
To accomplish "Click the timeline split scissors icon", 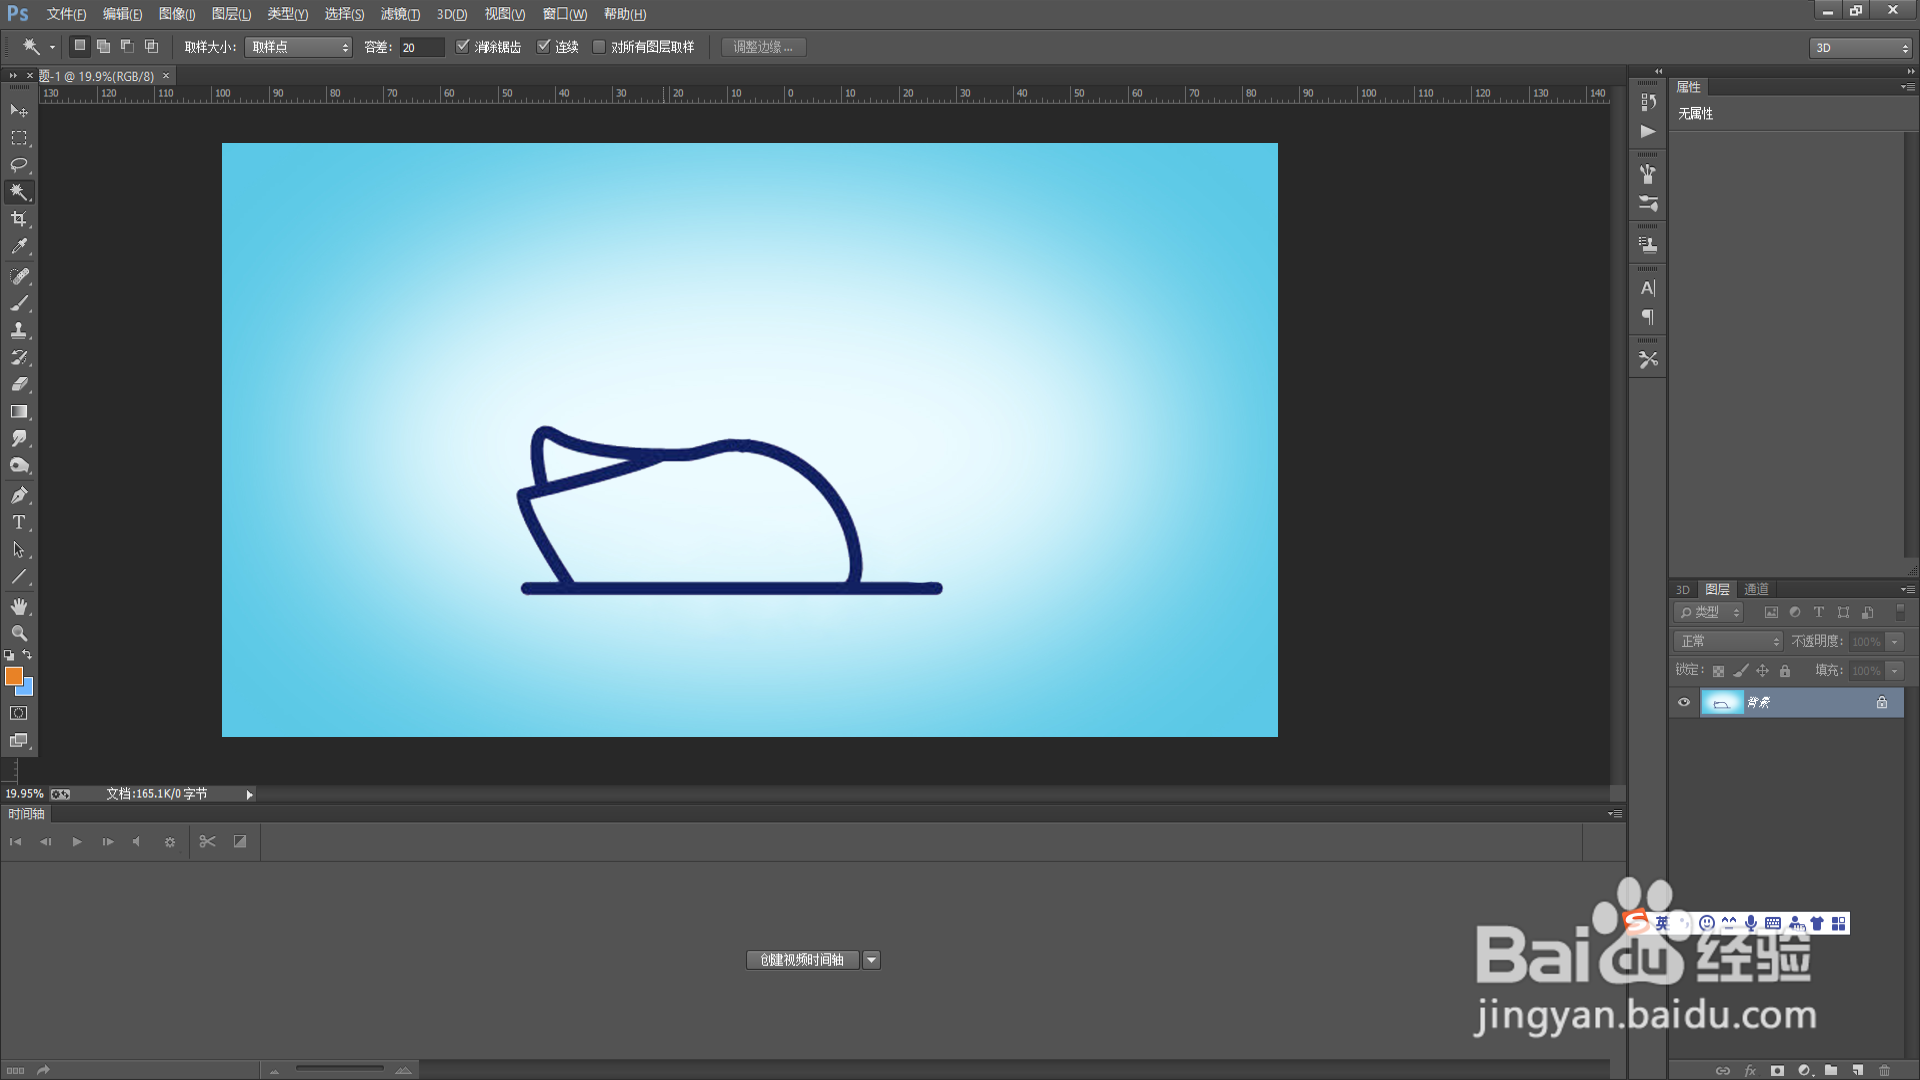I will (207, 842).
